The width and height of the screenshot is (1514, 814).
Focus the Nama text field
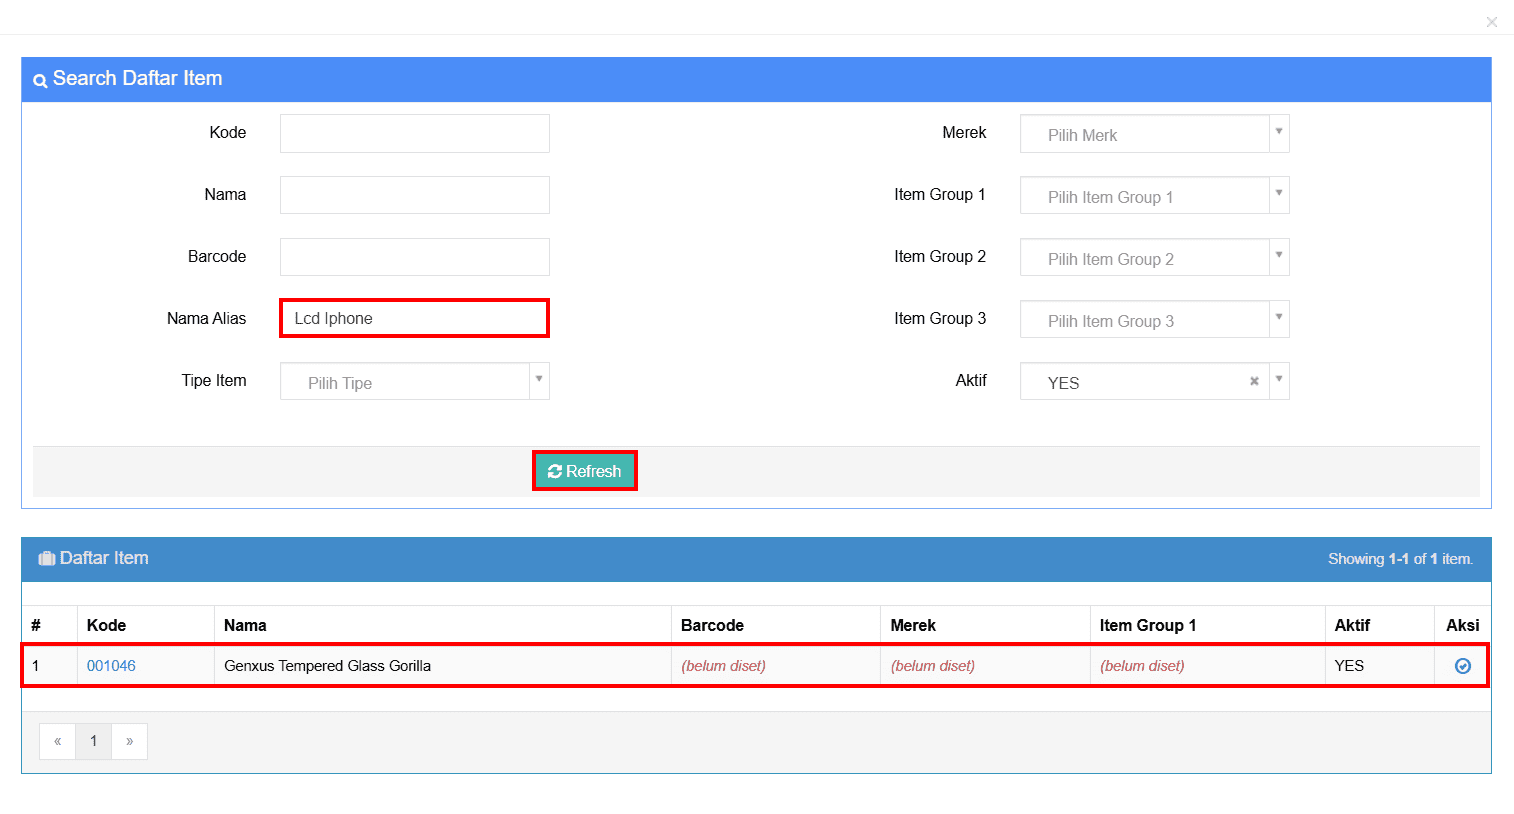pyautogui.click(x=414, y=196)
